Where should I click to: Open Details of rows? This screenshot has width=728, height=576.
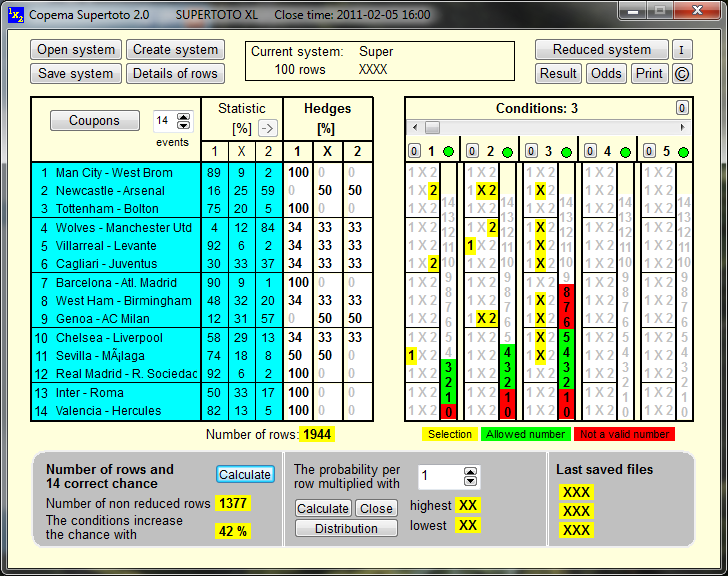click(176, 74)
